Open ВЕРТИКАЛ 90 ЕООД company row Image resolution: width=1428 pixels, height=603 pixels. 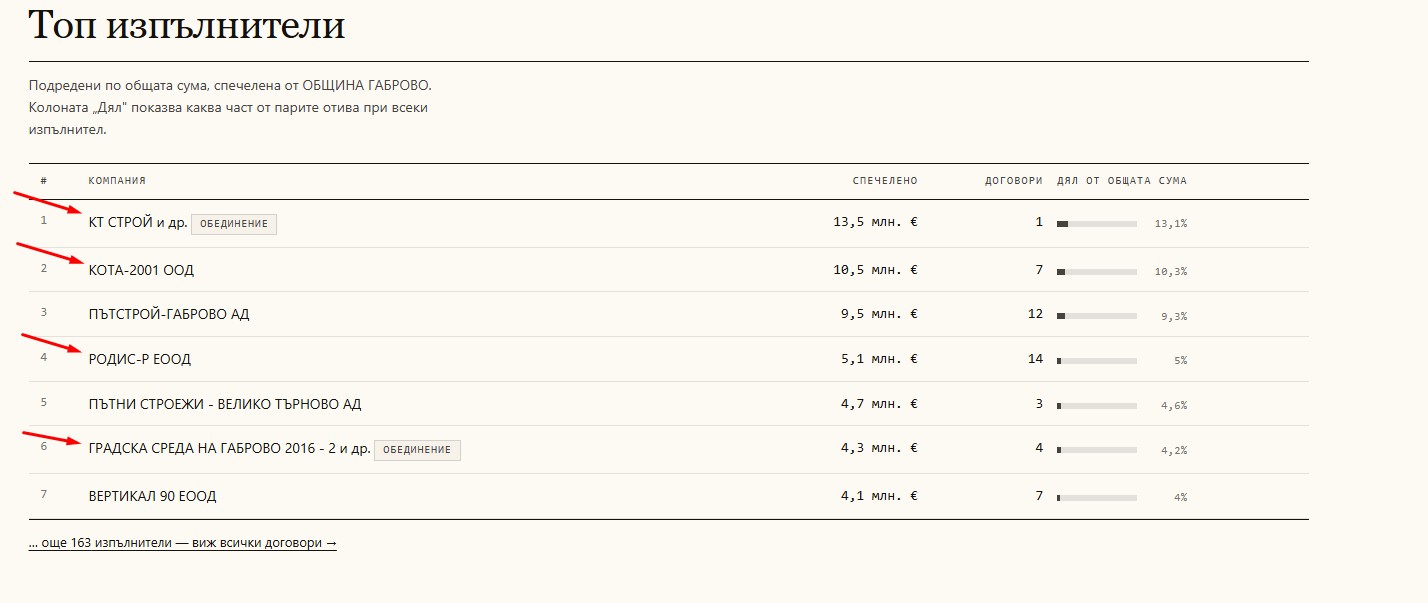coord(153,496)
